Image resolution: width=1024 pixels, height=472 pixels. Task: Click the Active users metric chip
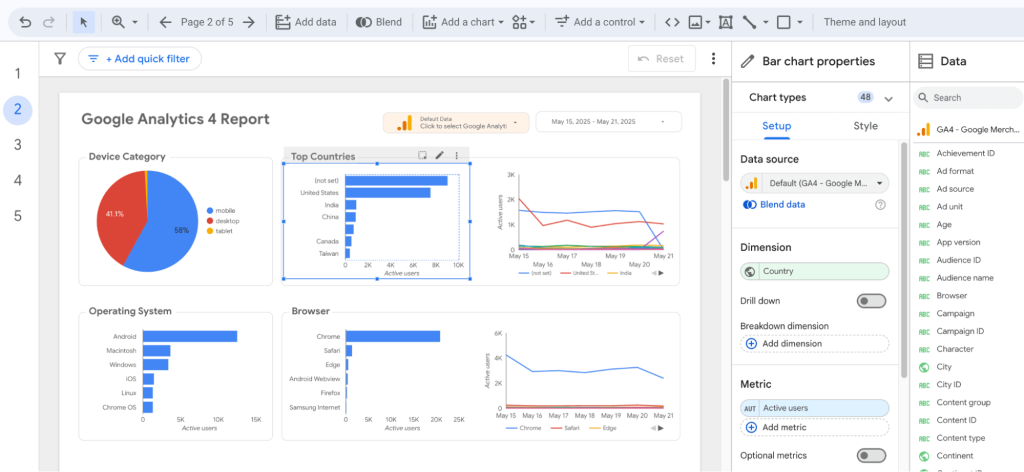point(814,408)
